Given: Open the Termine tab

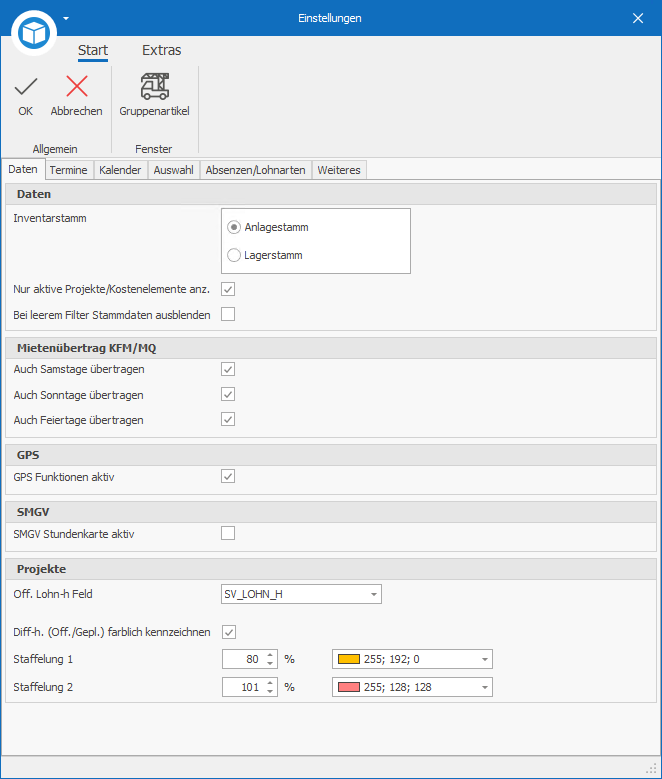Looking at the screenshot, I should coord(69,170).
